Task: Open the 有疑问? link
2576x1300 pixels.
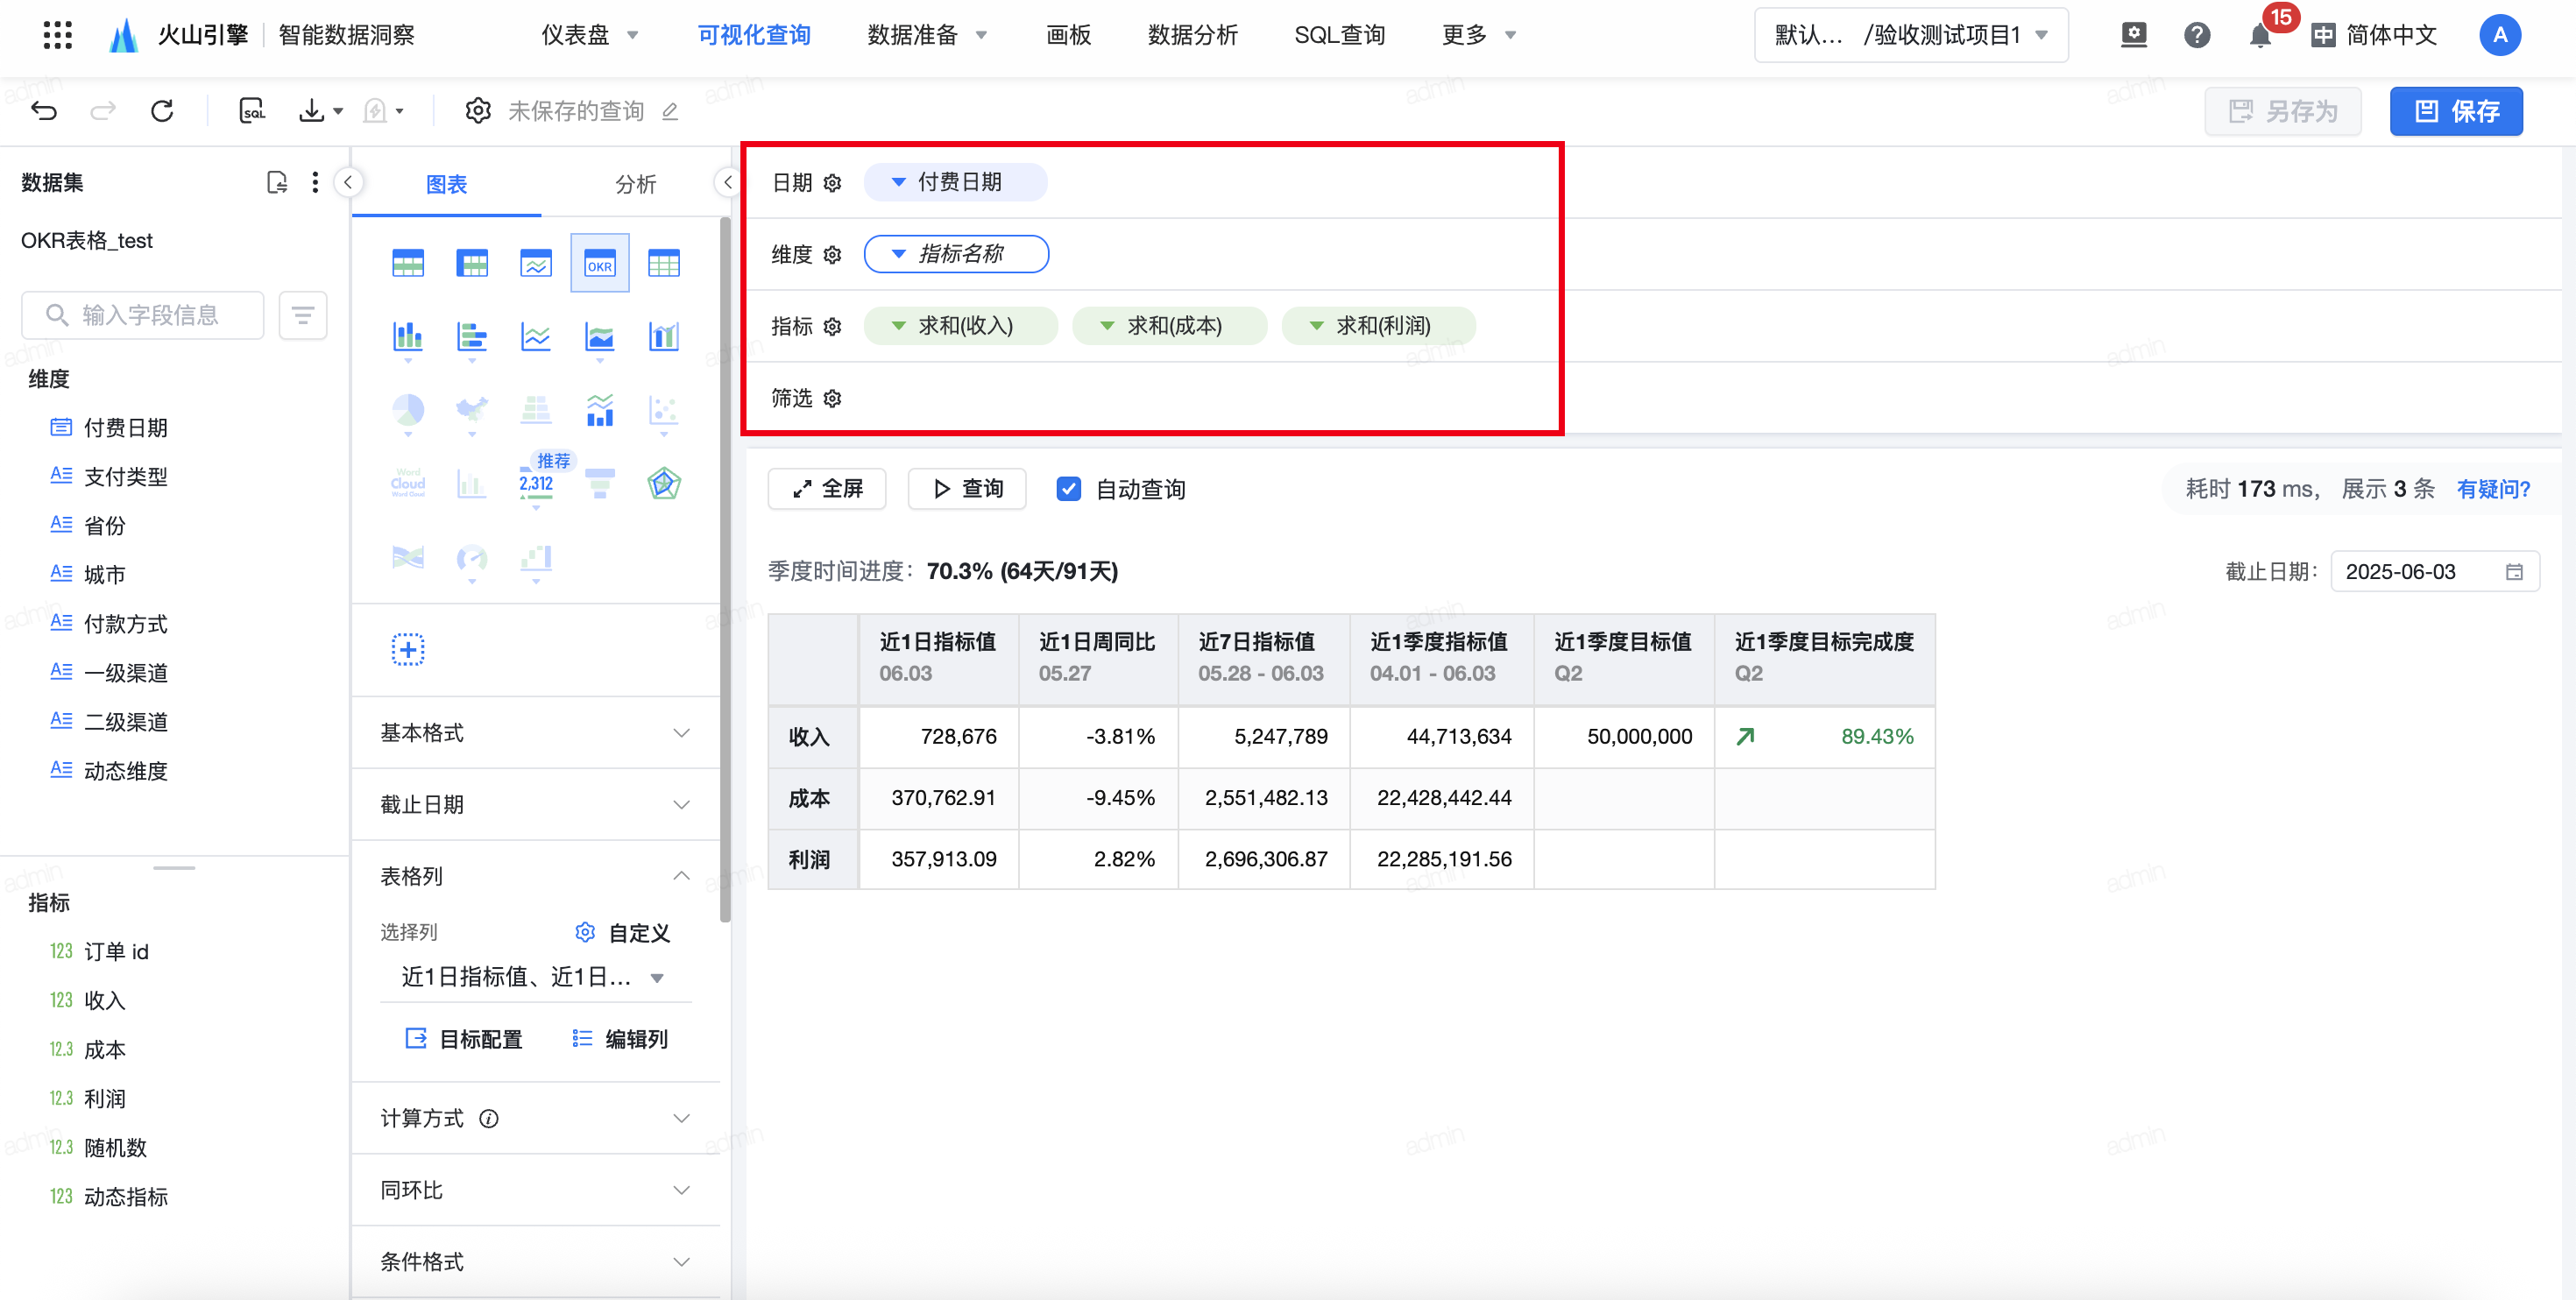Action: 2493,489
